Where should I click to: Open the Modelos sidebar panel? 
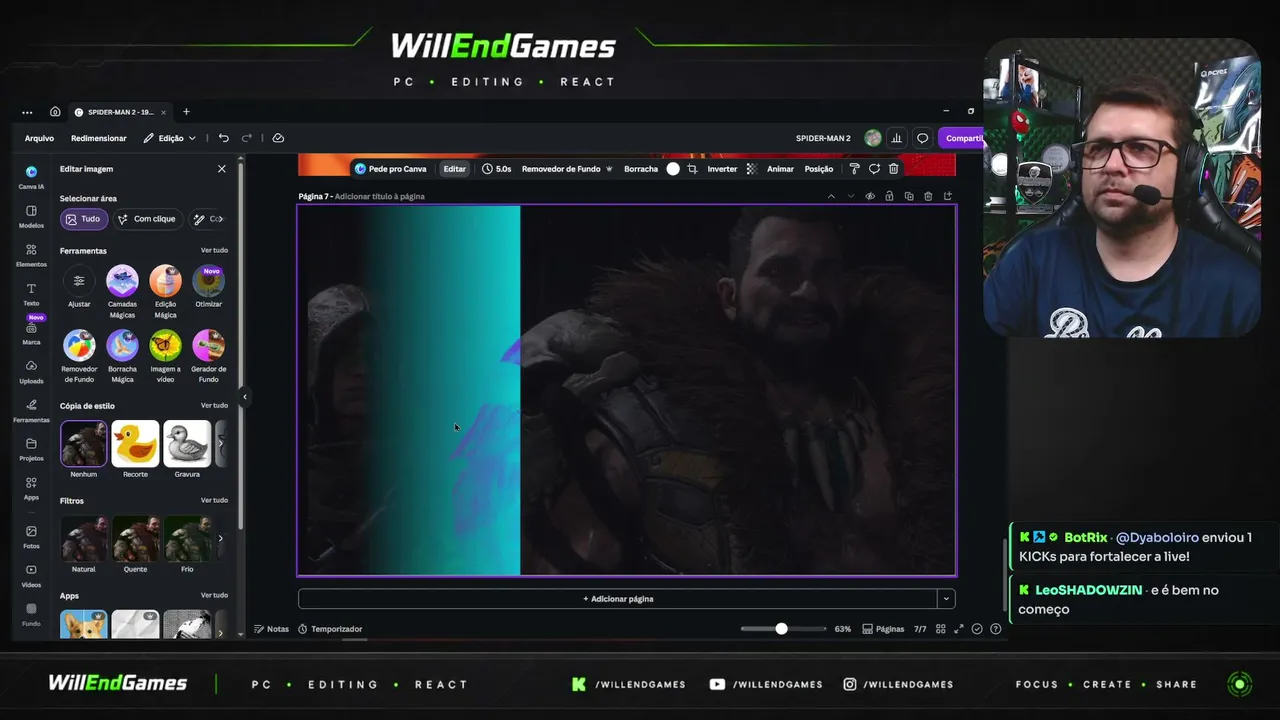pos(31,216)
